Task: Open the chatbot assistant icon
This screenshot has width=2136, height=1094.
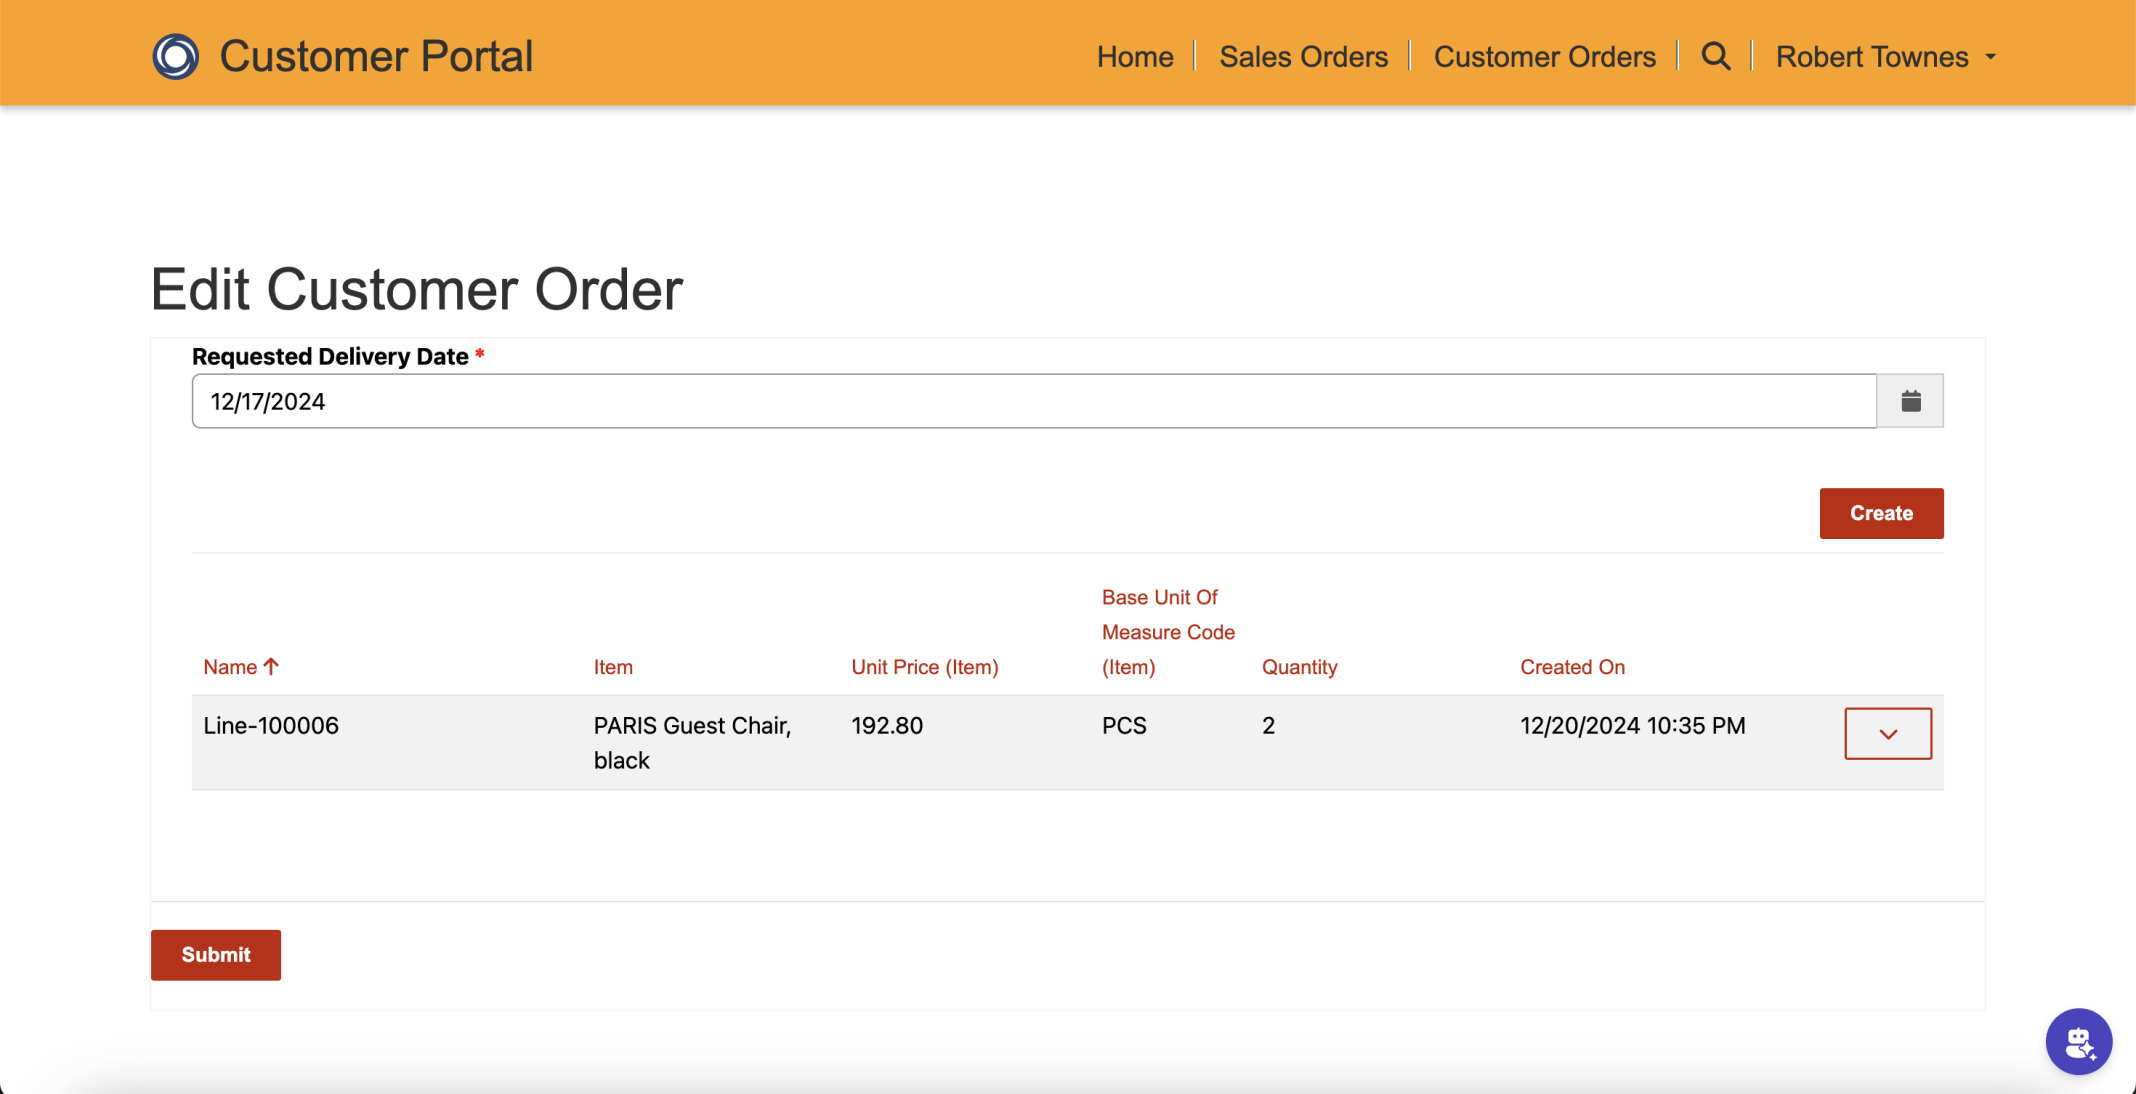Action: pos(2078,1041)
